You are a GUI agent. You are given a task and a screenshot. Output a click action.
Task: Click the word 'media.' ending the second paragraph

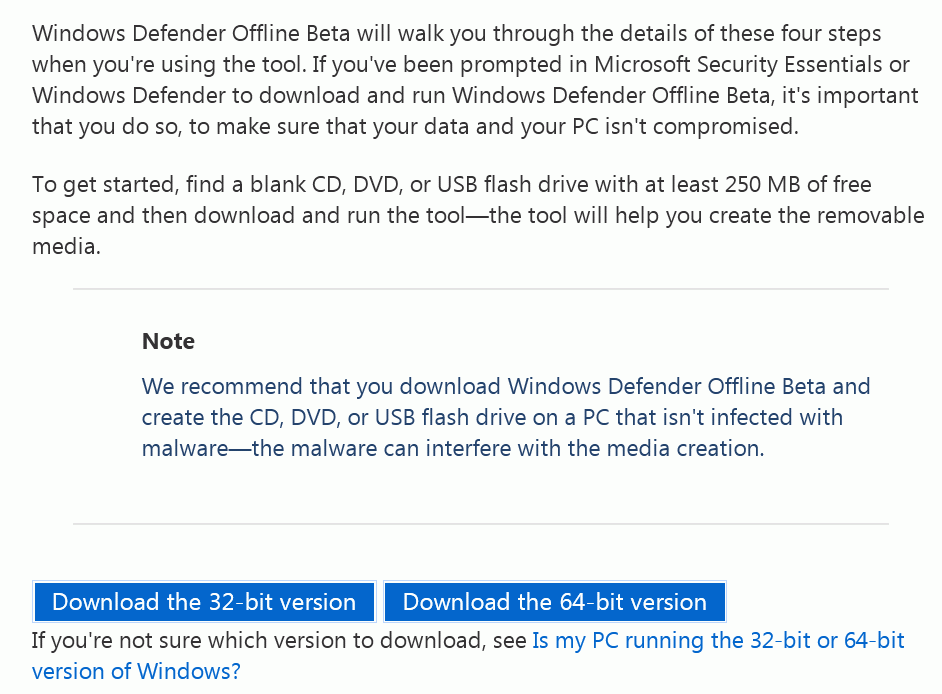point(66,246)
